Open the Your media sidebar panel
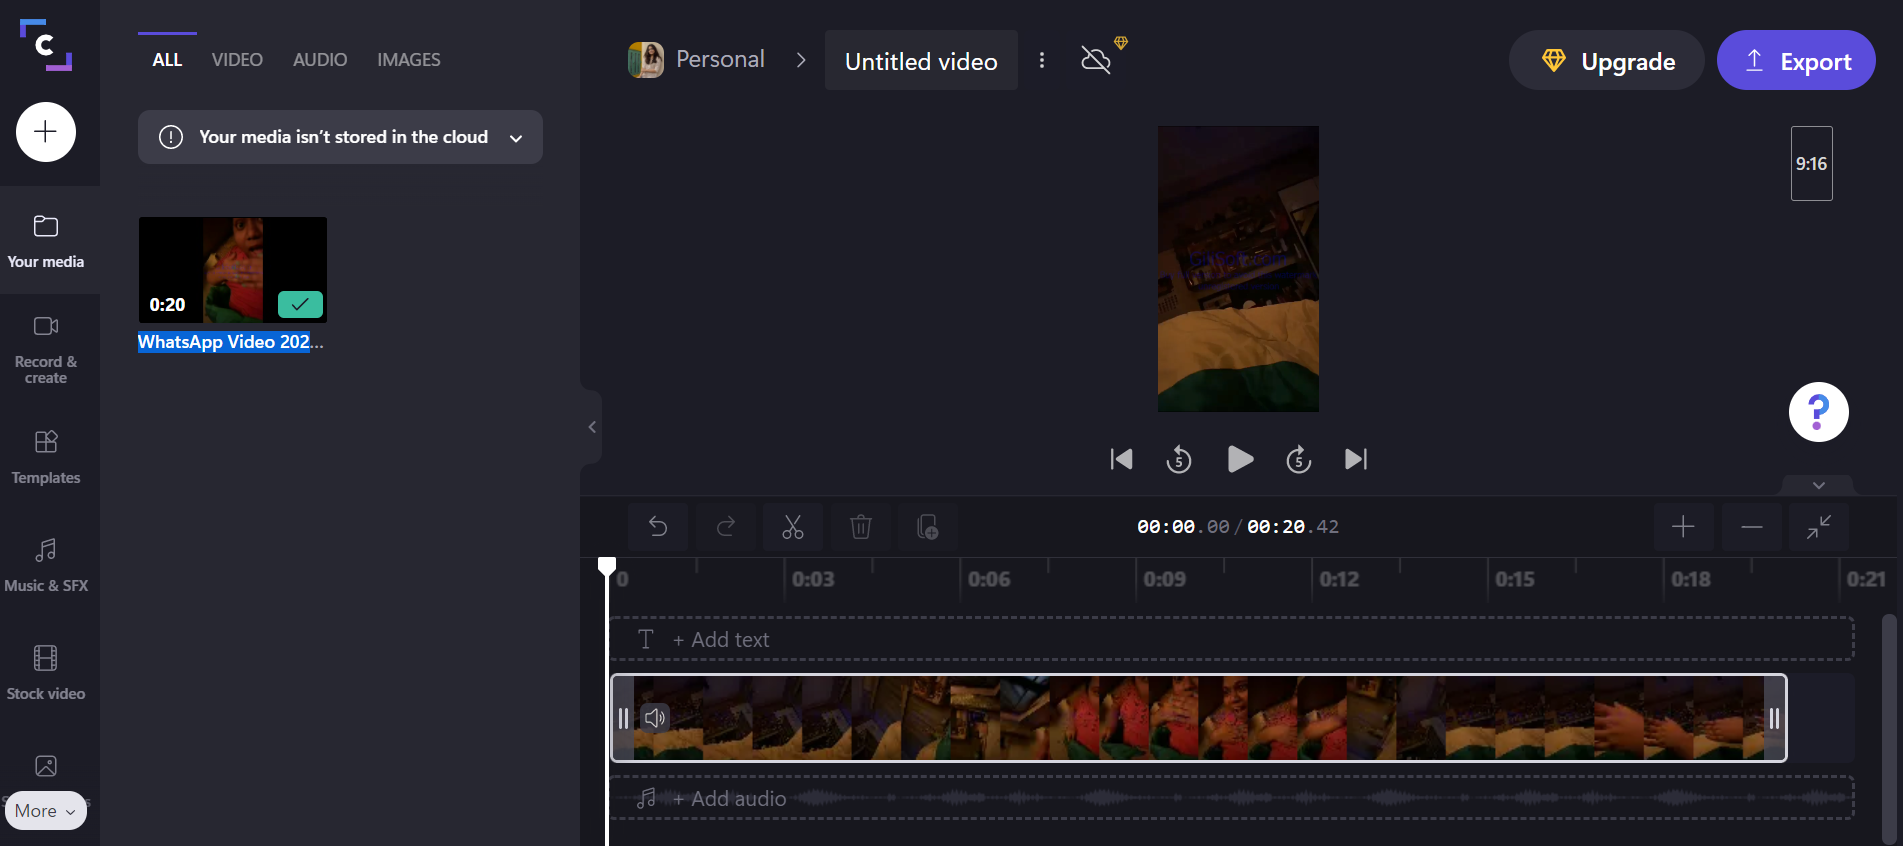Screen dimensions: 1903x846 [x=46, y=241]
